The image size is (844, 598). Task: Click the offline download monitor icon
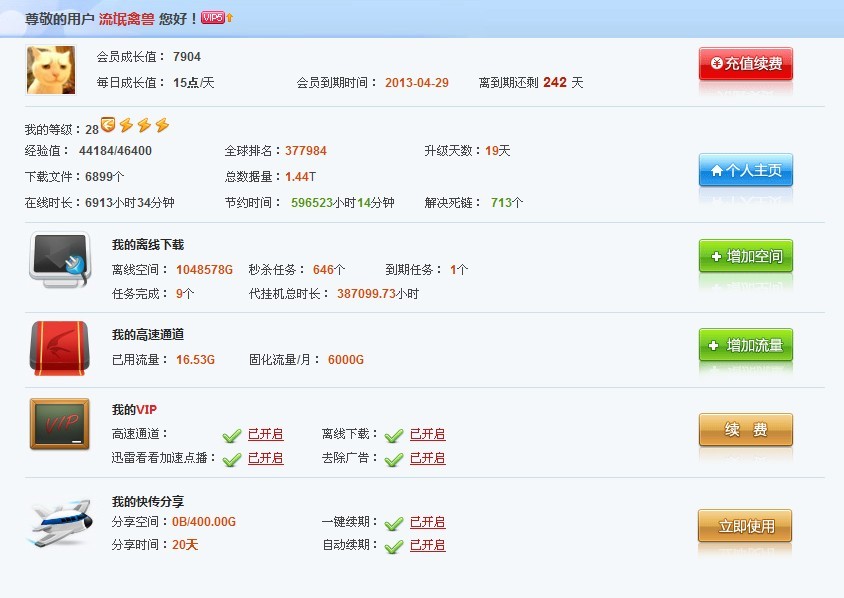60,260
